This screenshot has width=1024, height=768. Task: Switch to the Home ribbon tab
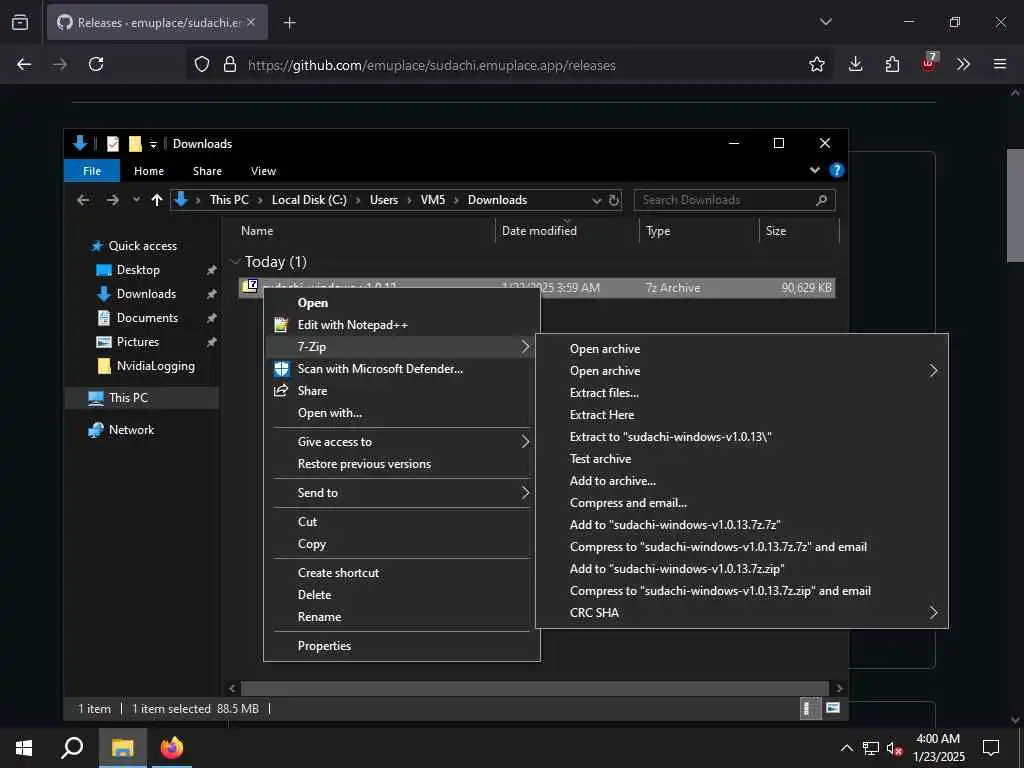149,171
